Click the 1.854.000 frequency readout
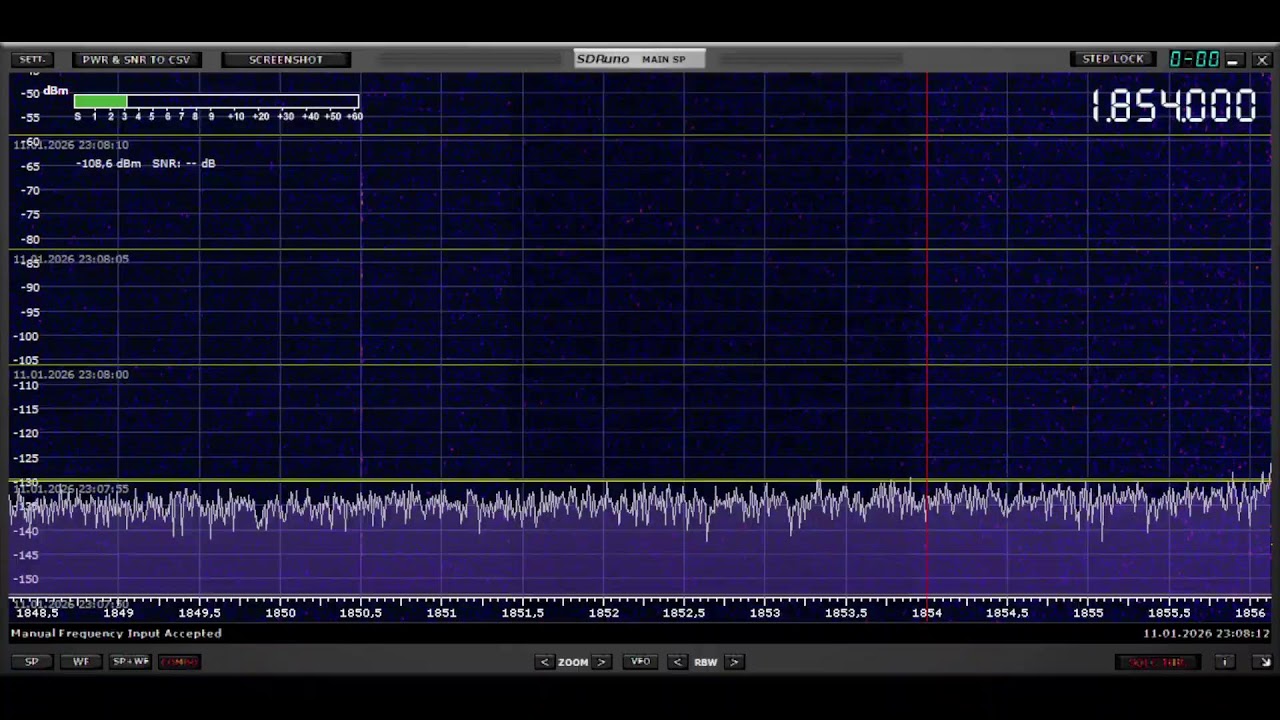 pos(1173,106)
